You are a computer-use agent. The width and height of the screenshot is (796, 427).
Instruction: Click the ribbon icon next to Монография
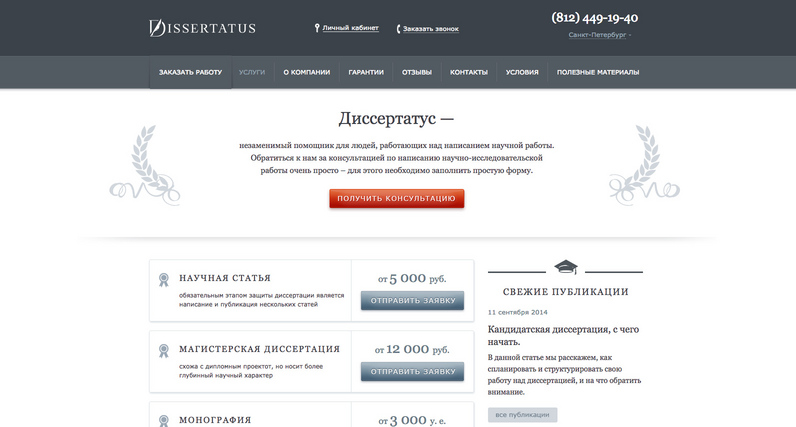tap(163, 421)
